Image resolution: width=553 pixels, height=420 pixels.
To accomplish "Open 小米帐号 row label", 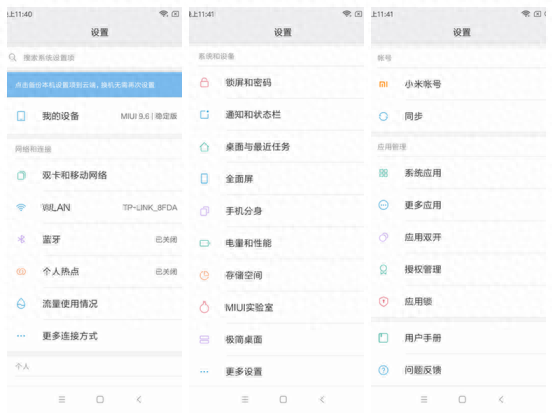I will pos(423,84).
